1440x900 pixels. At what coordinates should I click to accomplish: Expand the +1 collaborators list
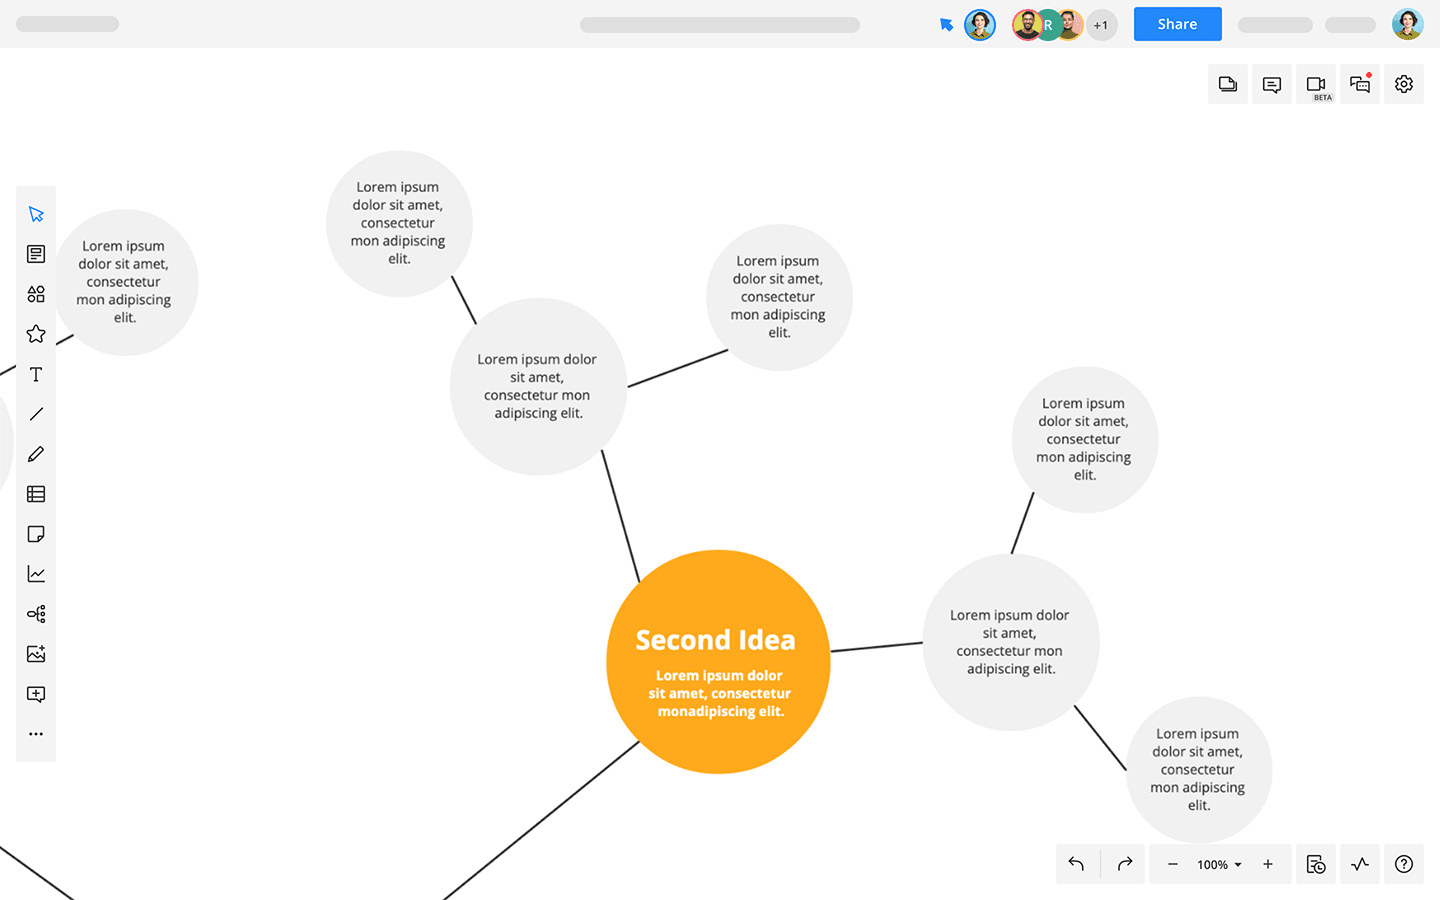(1101, 25)
